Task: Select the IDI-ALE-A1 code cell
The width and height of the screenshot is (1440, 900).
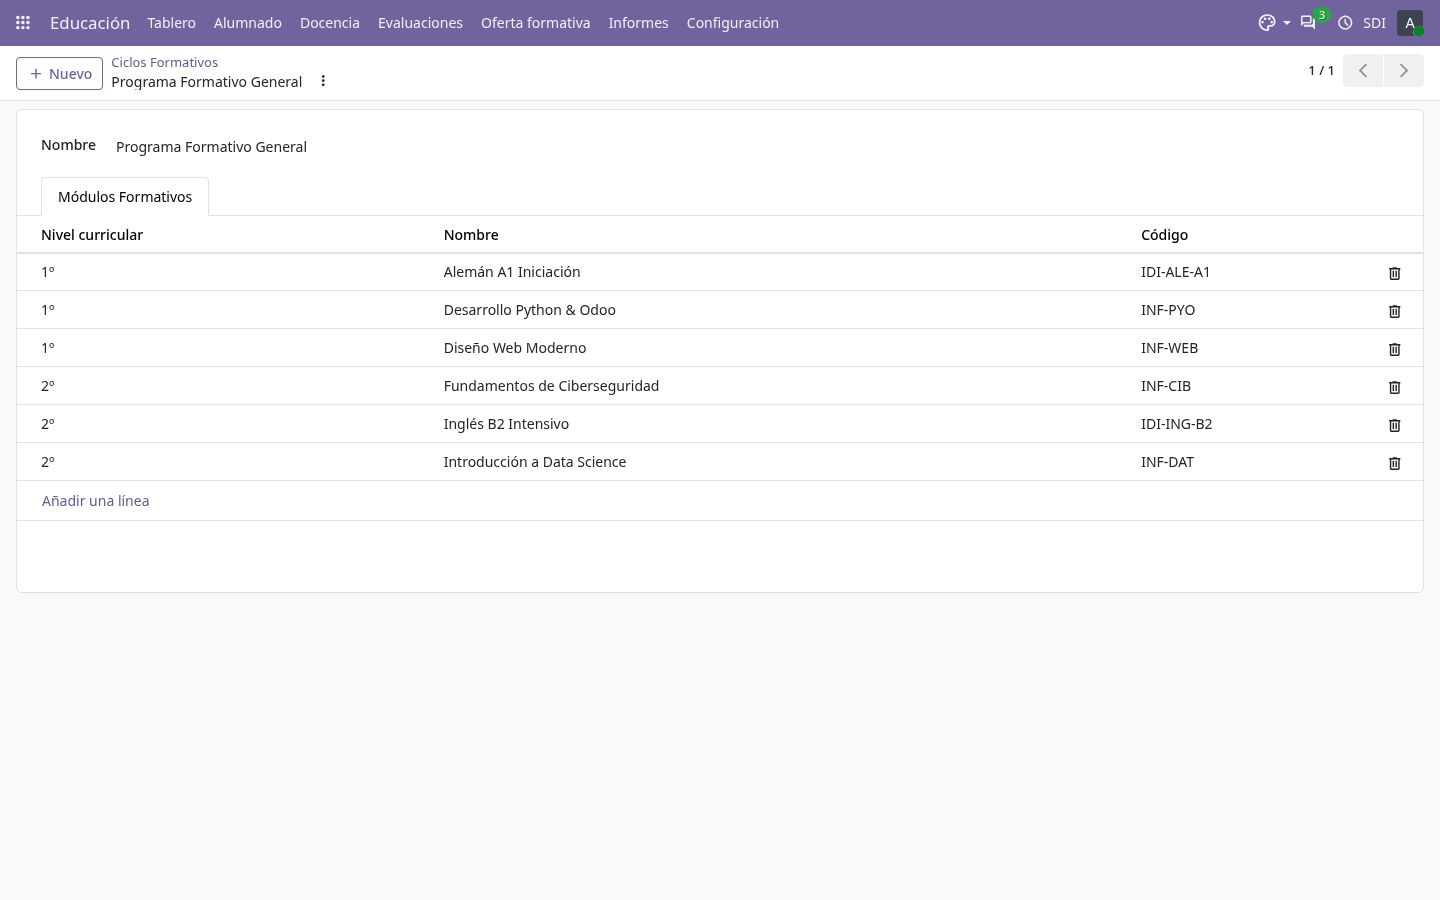Action: pos(1175,272)
